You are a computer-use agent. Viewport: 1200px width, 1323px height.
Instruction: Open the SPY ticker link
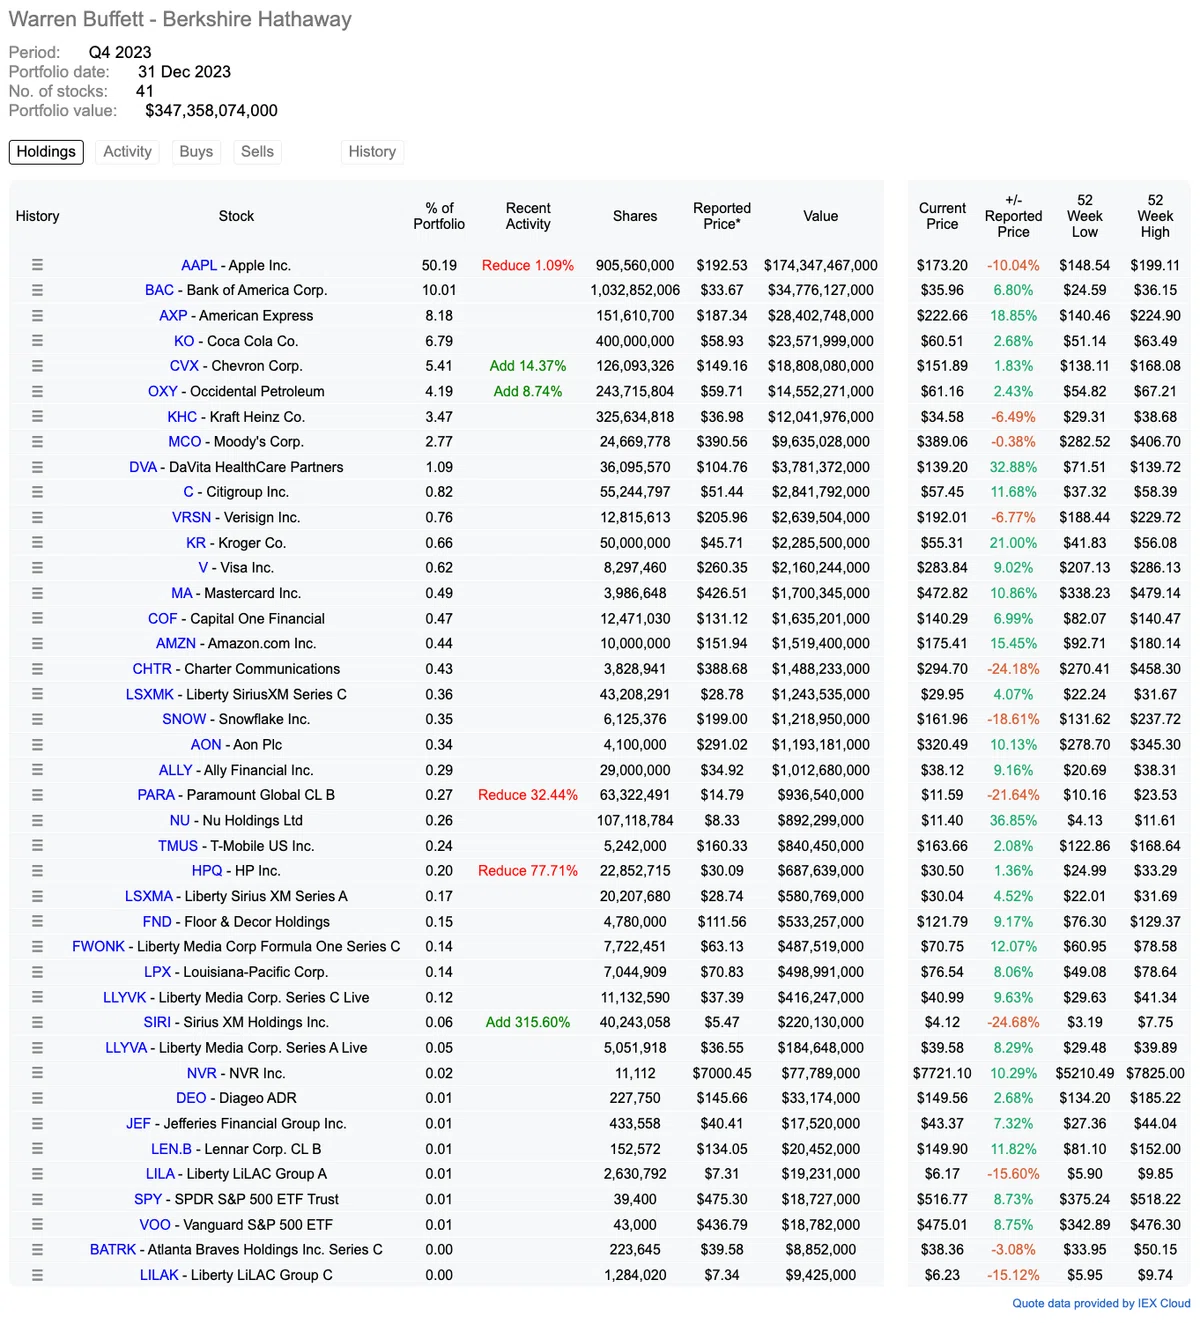coord(148,1199)
